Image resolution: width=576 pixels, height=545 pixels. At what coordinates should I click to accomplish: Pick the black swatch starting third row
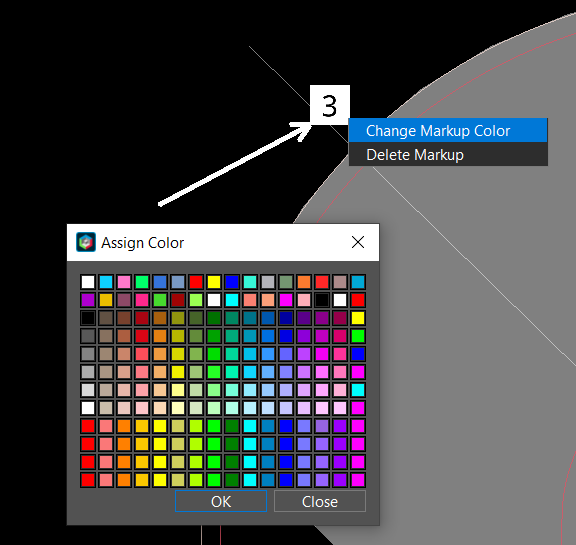(88, 318)
